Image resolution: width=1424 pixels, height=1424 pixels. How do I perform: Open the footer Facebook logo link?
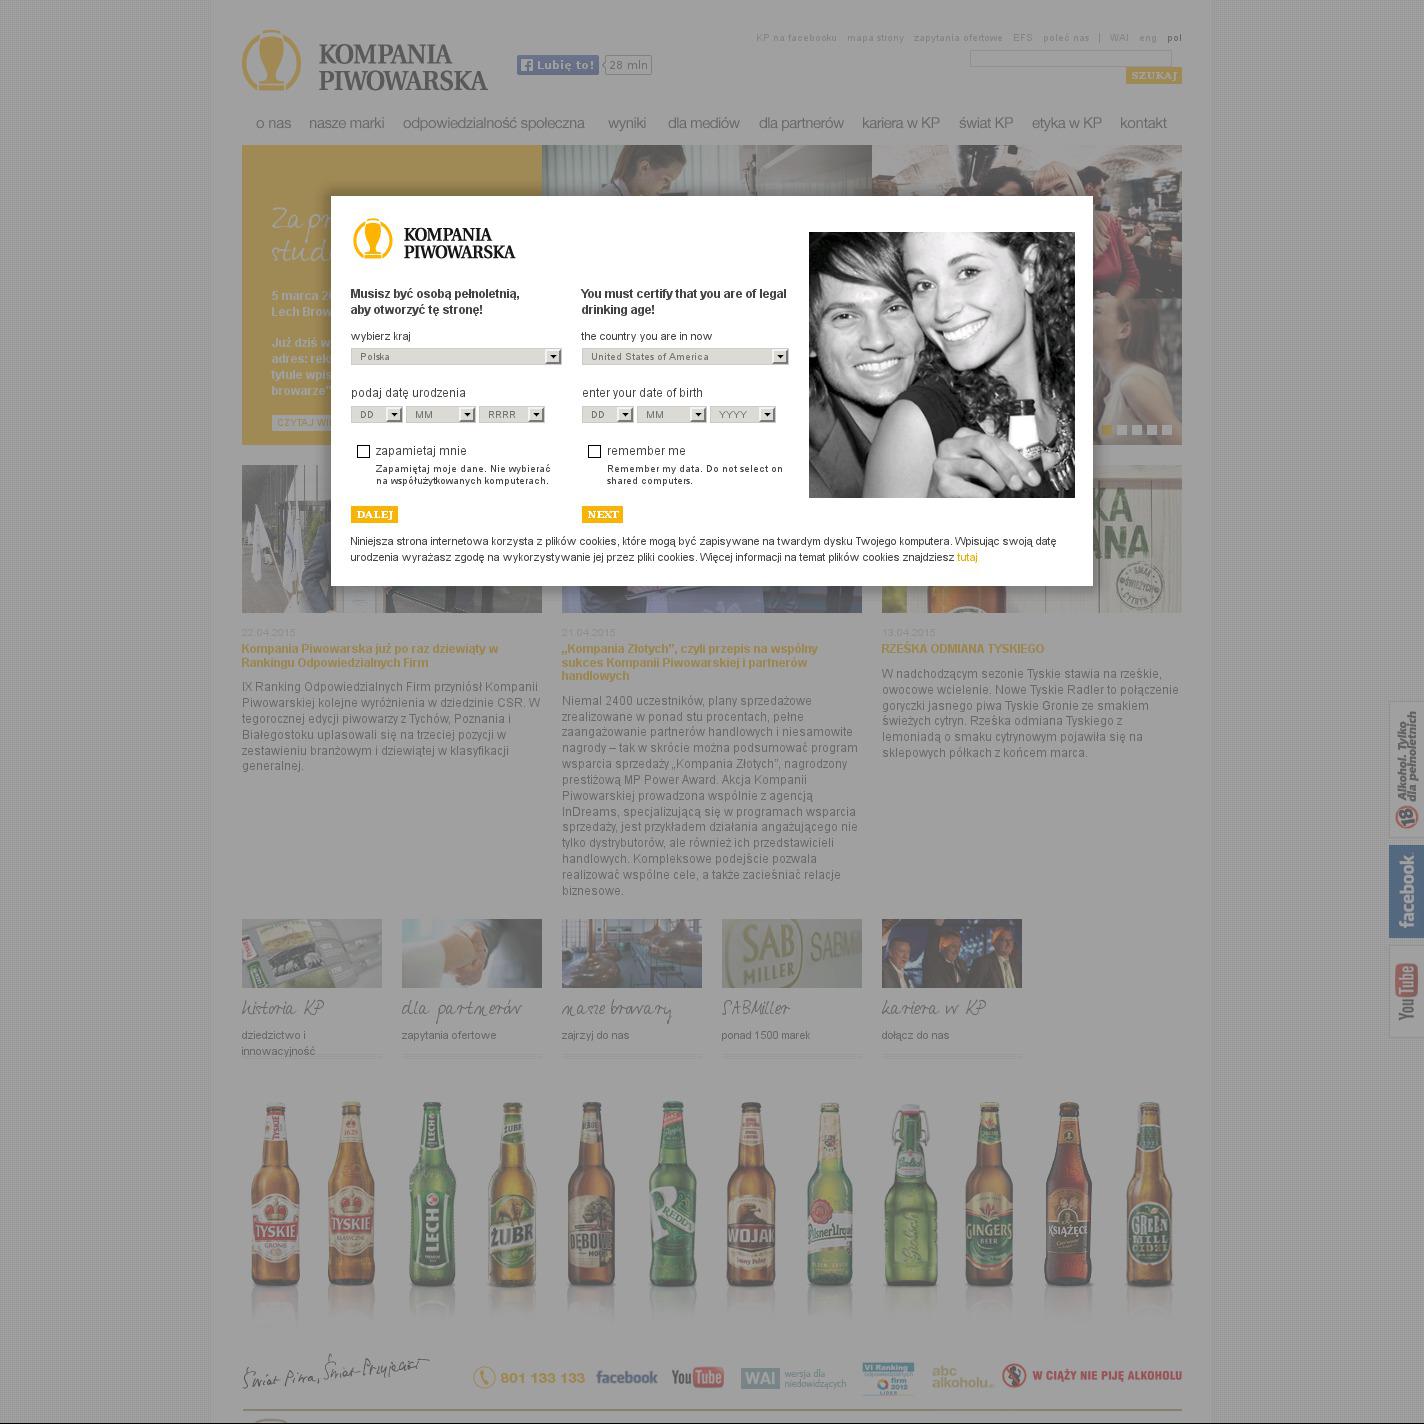(x=627, y=1377)
